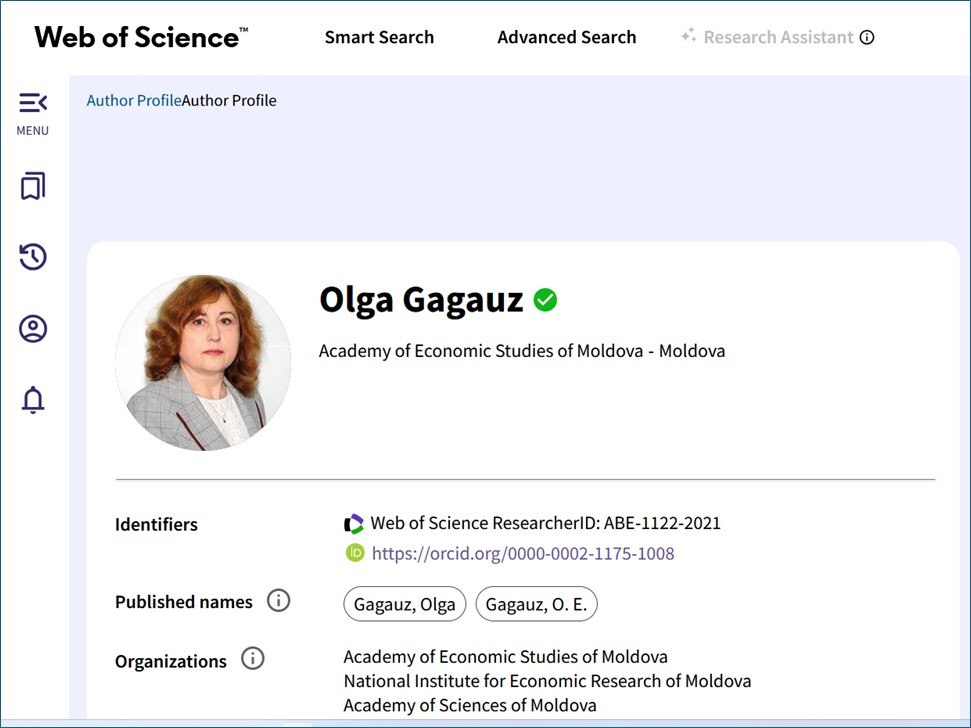This screenshot has height=728, width=971.
Task: Open the Smart Search tab
Action: [379, 37]
